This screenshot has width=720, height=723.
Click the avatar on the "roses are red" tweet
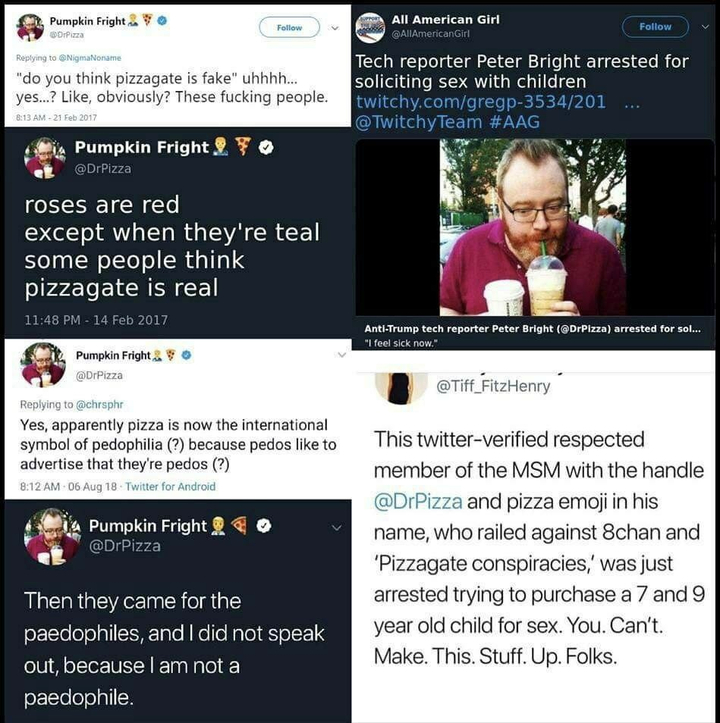[x=45, y=158]
